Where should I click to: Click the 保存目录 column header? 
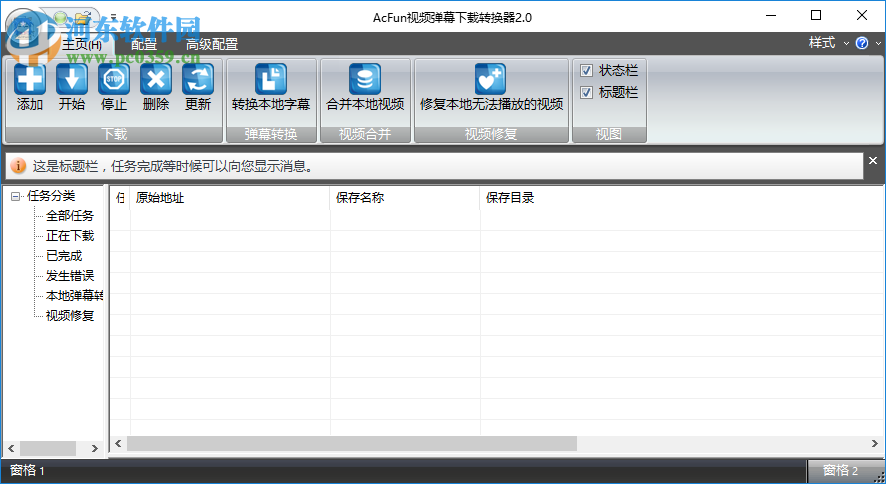(x=681, y=198)
